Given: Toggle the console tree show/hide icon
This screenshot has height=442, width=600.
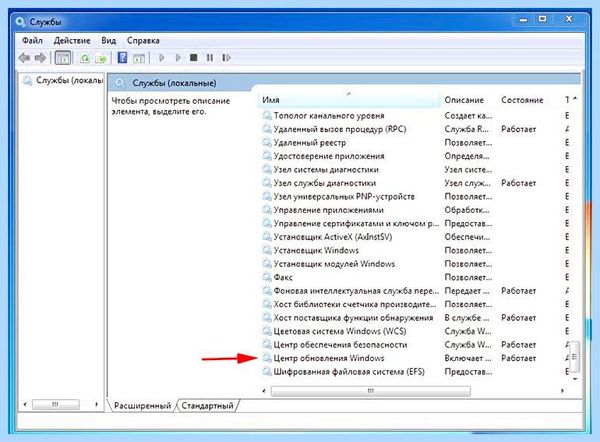Looking at the screenshot, I should 63,58.
